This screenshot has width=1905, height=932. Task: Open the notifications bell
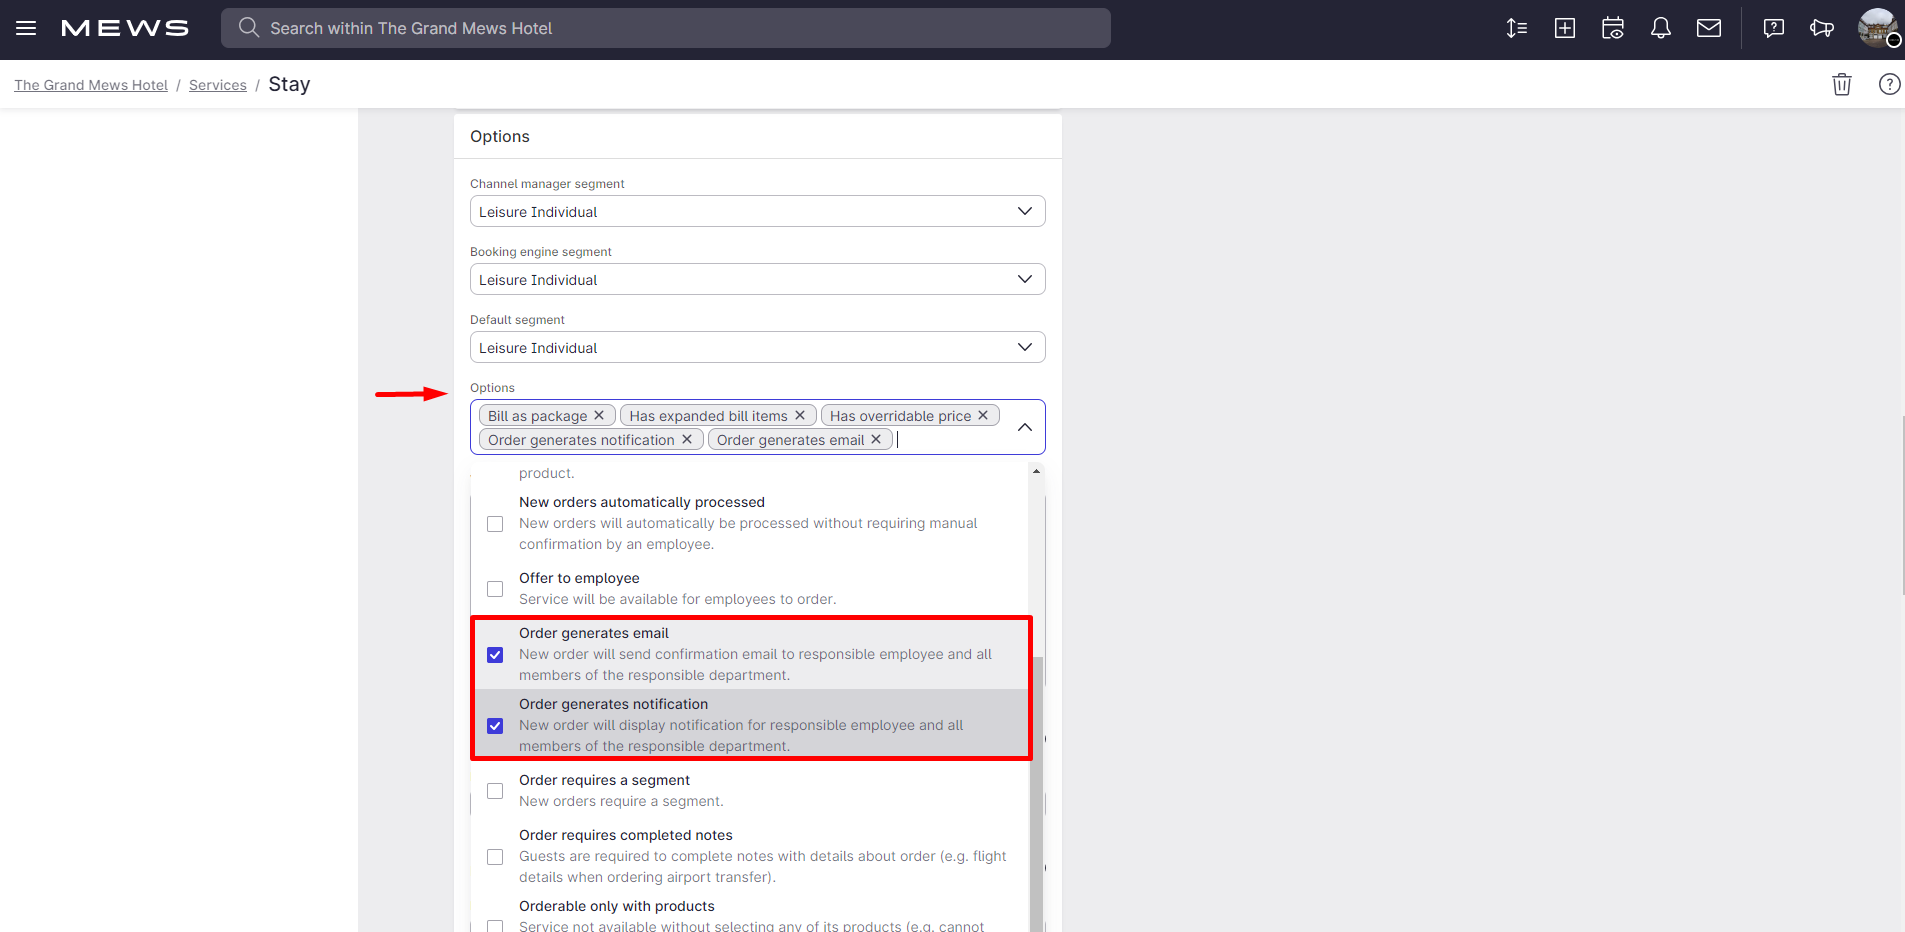(x=1661, y=28)
